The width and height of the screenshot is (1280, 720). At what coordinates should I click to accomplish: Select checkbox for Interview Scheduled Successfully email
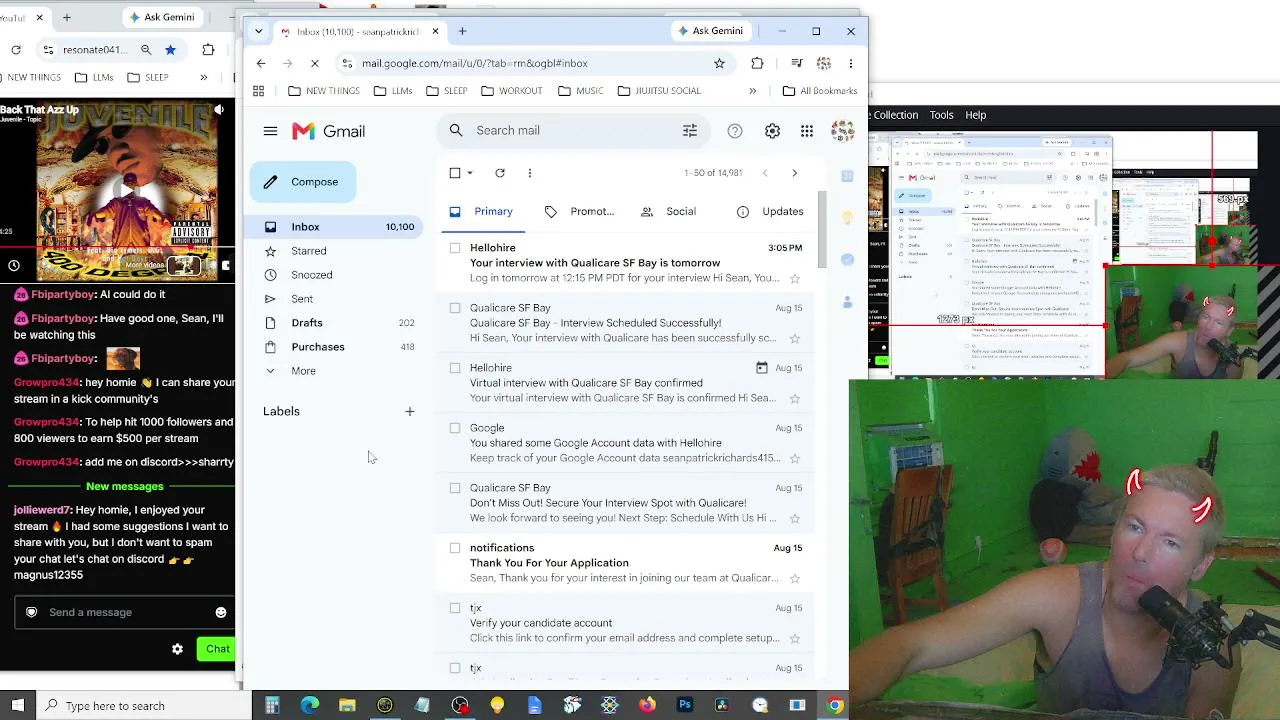[x=455, y=308]
